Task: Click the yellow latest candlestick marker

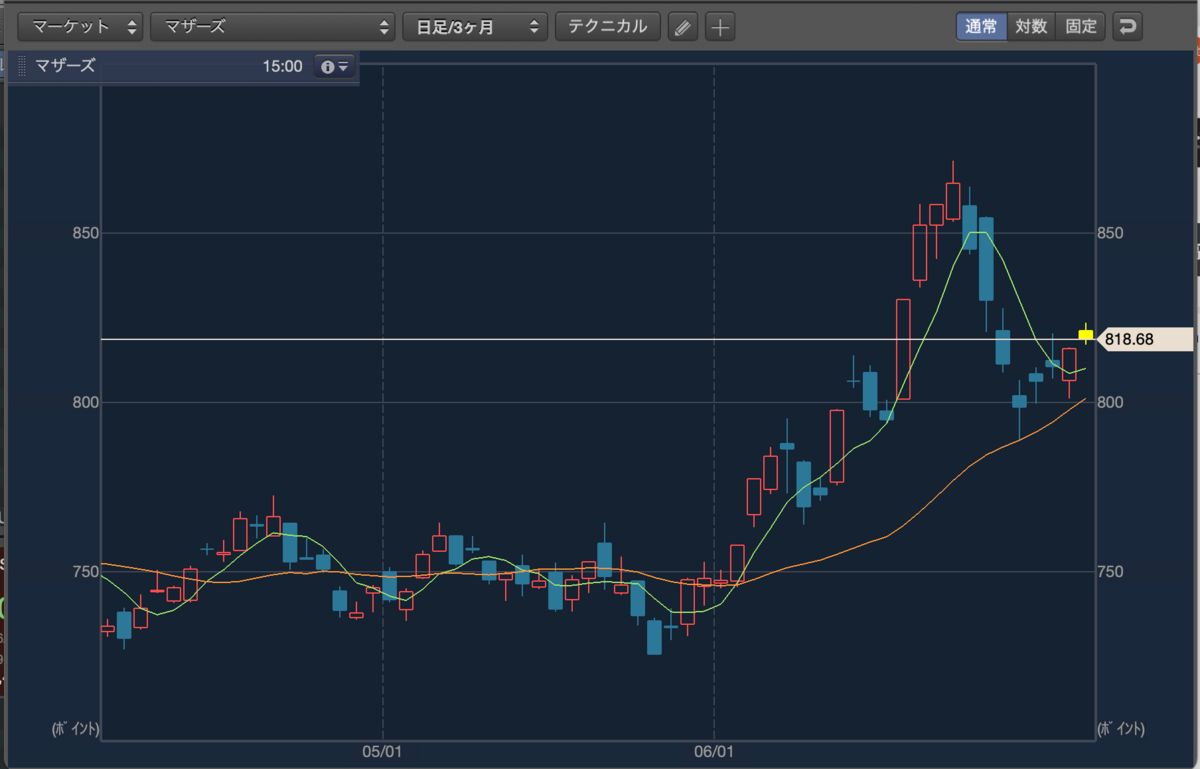Action: [1085, 336]
